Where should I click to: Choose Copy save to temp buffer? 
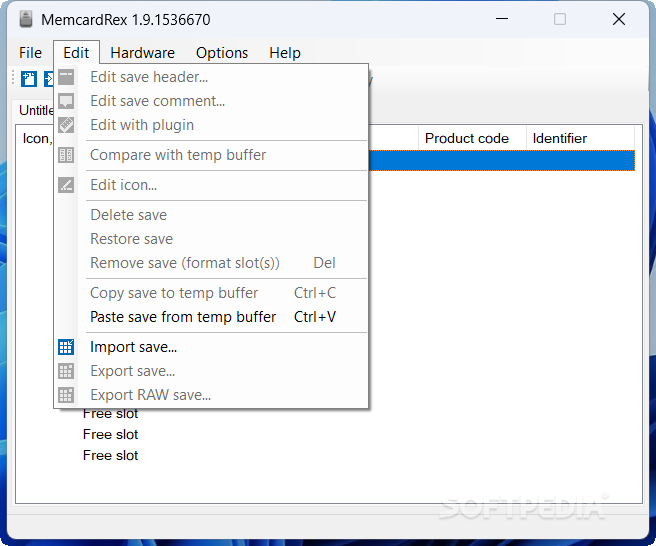(211, 293)
